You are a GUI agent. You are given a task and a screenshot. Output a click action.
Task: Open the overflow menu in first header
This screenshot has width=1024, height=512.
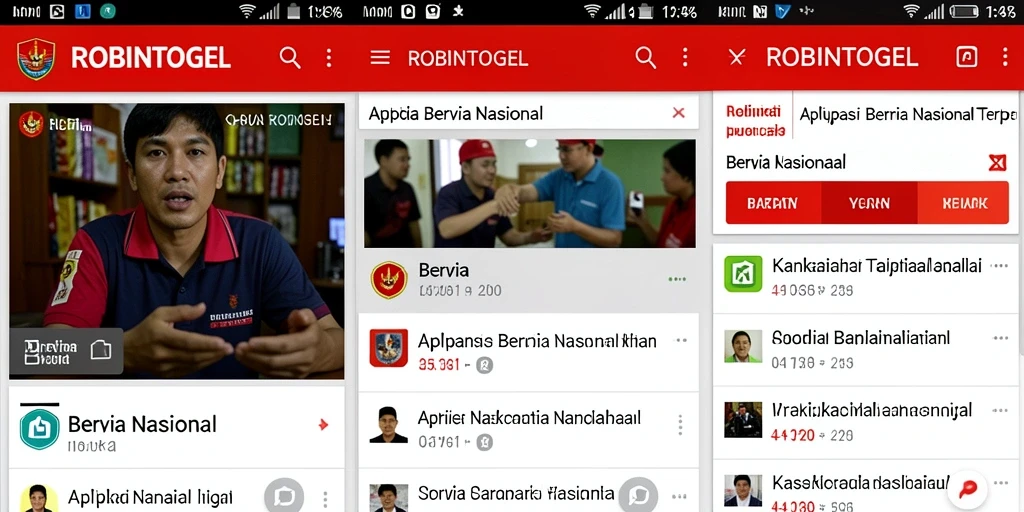click(x=328, y=58)
